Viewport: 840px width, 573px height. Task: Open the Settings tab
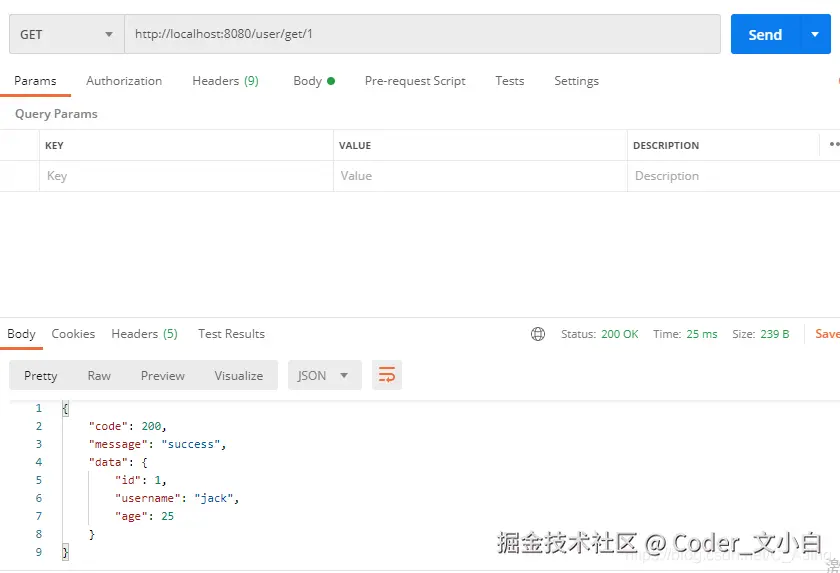pyautogui.click(x=576, y=81)
